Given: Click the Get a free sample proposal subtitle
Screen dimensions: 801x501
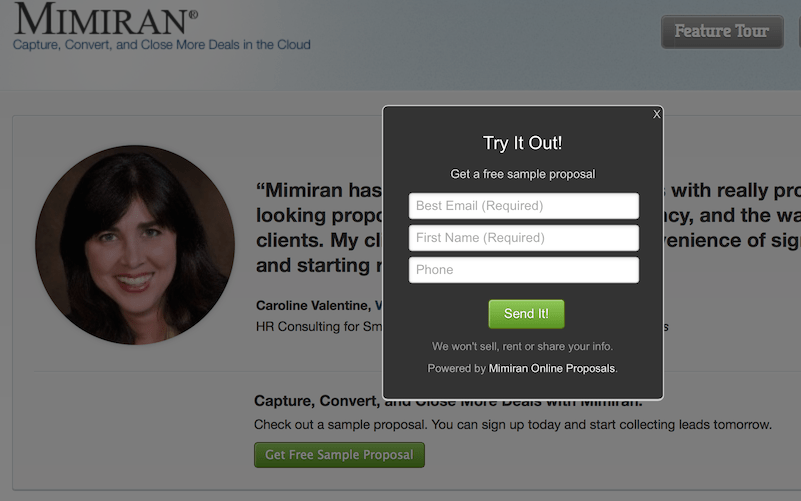Looking at the screenshot, I should [523, 174].
